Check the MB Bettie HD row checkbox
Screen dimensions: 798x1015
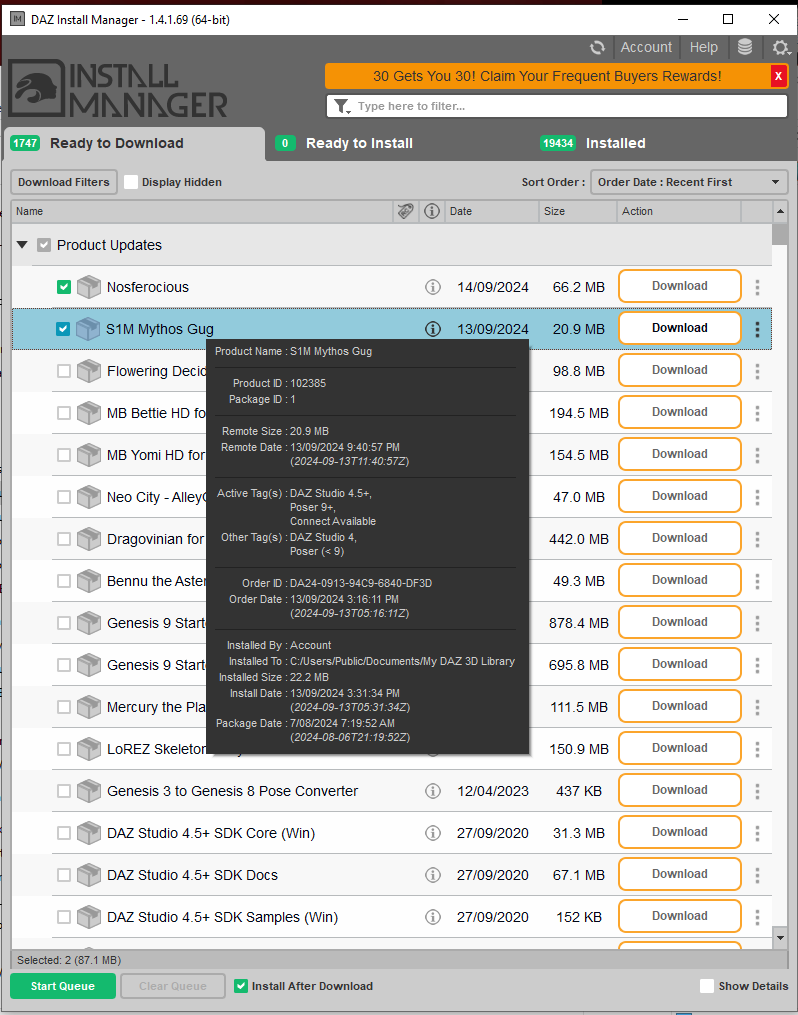coord(63,413)
